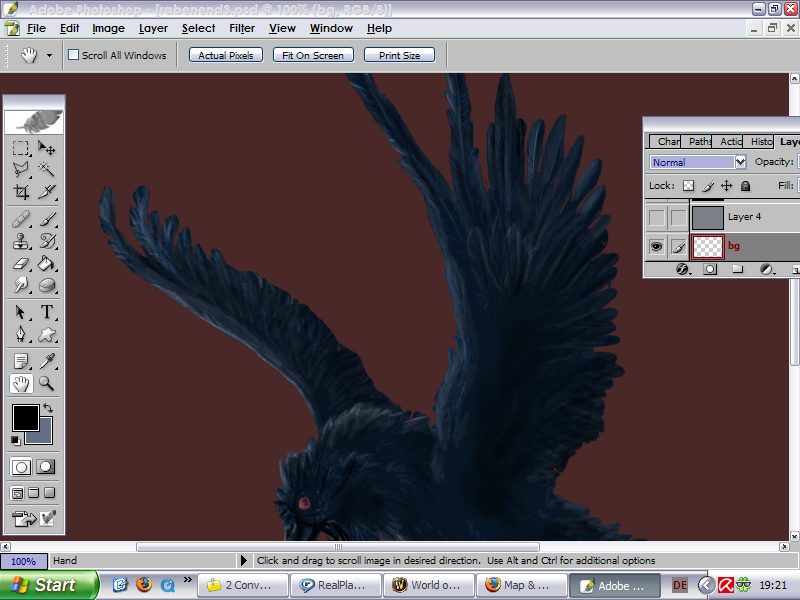Select the Clone Stamp tool

pyautogui.click(x=20, y=241)
